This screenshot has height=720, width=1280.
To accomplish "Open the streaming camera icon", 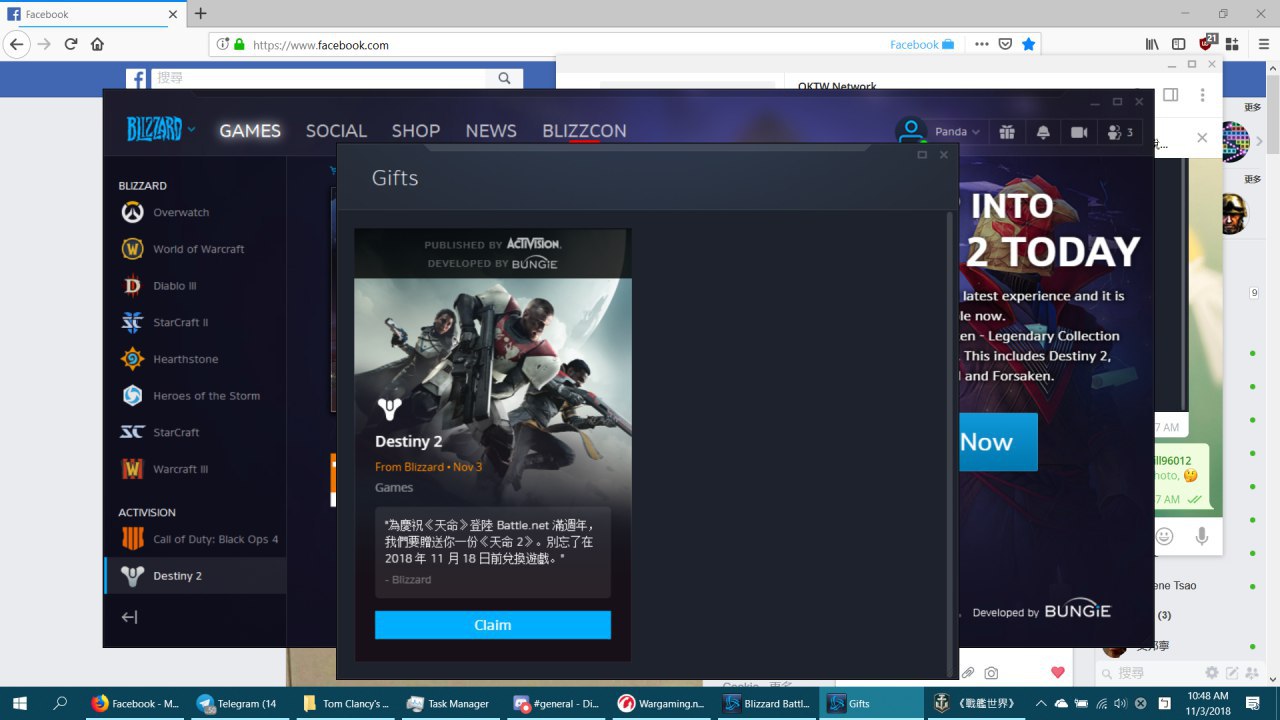I will pos(1078,132).
